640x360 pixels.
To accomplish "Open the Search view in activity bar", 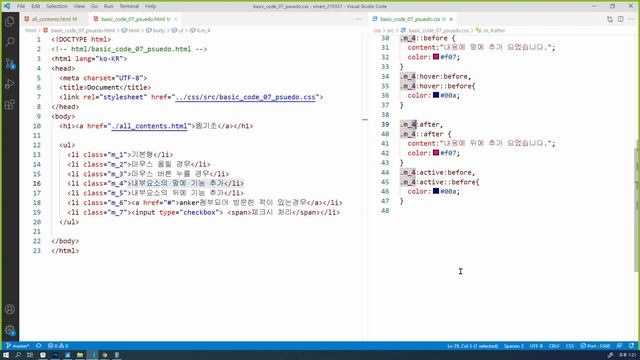I will coord(10,42).
